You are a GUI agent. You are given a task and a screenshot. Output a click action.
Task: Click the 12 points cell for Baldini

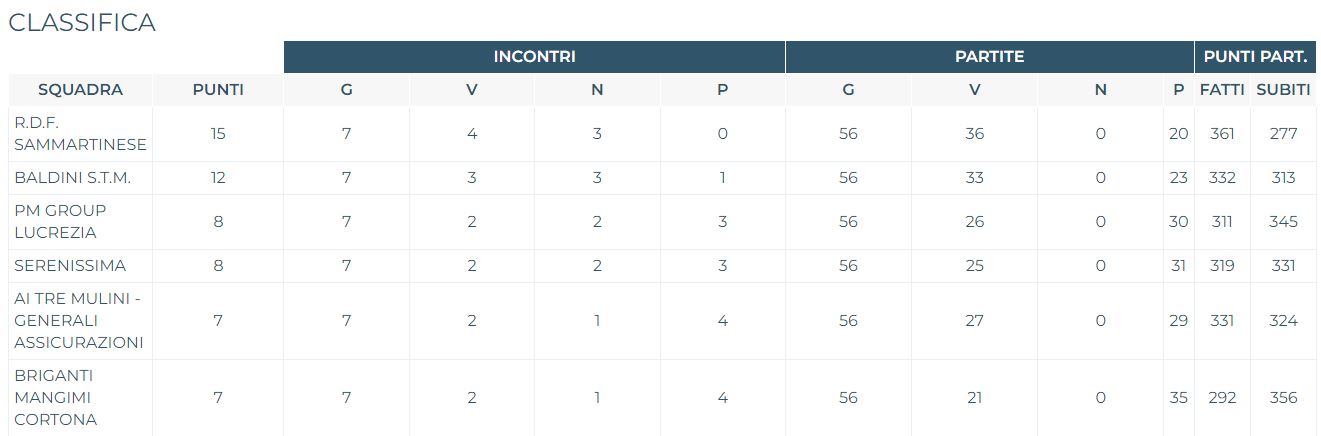[218, 178]
